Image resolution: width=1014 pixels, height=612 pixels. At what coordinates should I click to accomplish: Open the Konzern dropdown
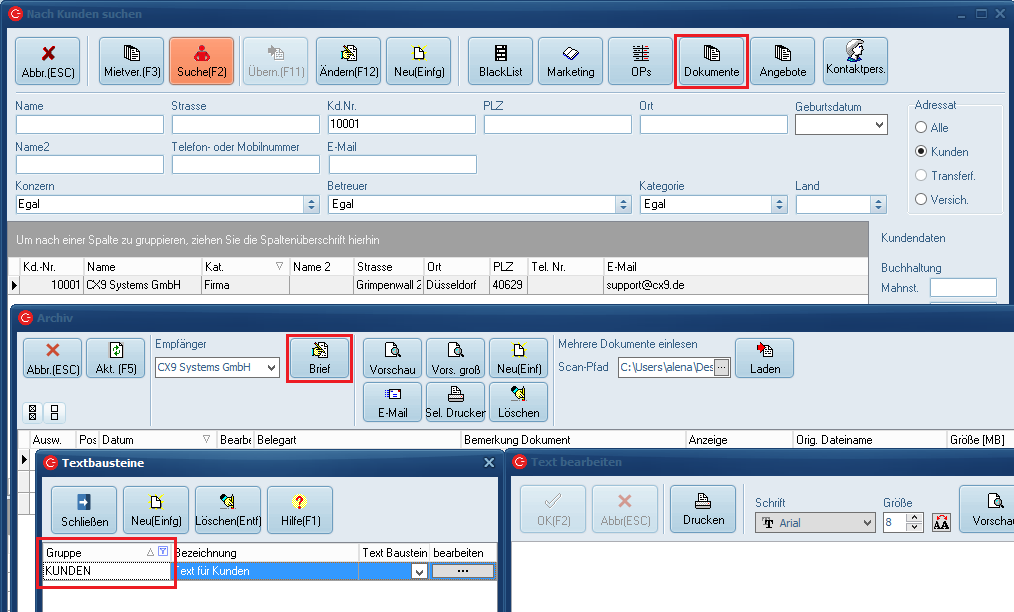point(310,204)
